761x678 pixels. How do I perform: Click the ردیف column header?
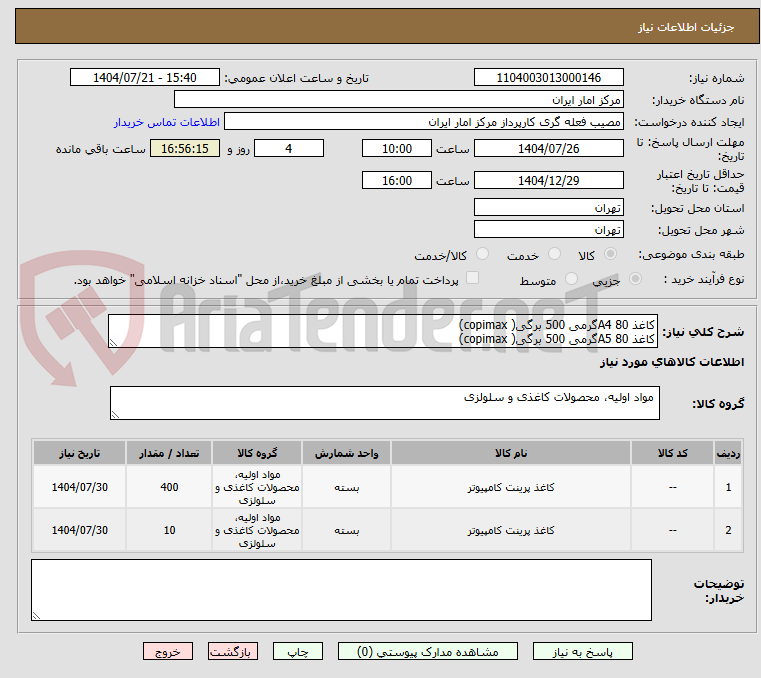point(728,453)
